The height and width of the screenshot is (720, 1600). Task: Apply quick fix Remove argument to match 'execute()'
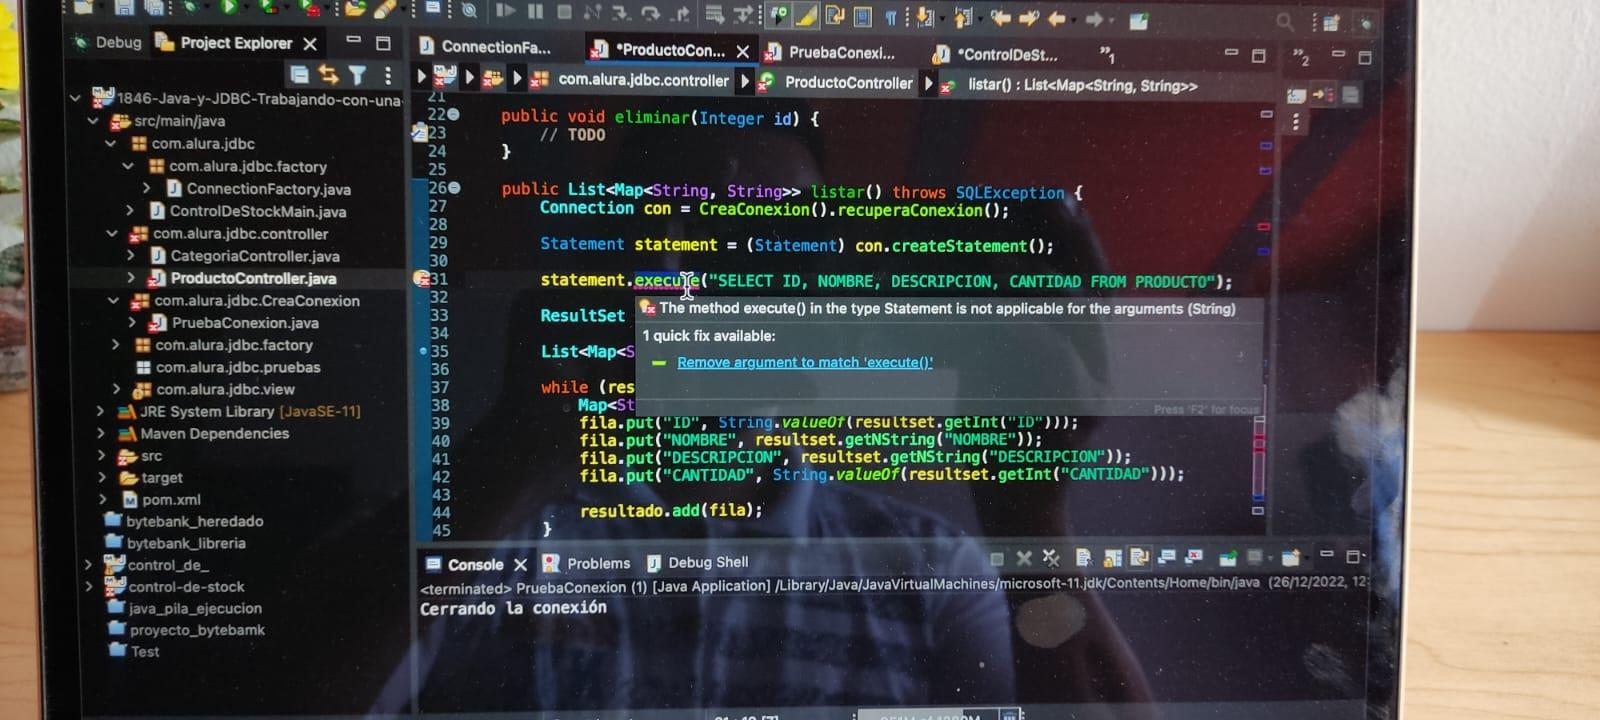pos(805,362)
